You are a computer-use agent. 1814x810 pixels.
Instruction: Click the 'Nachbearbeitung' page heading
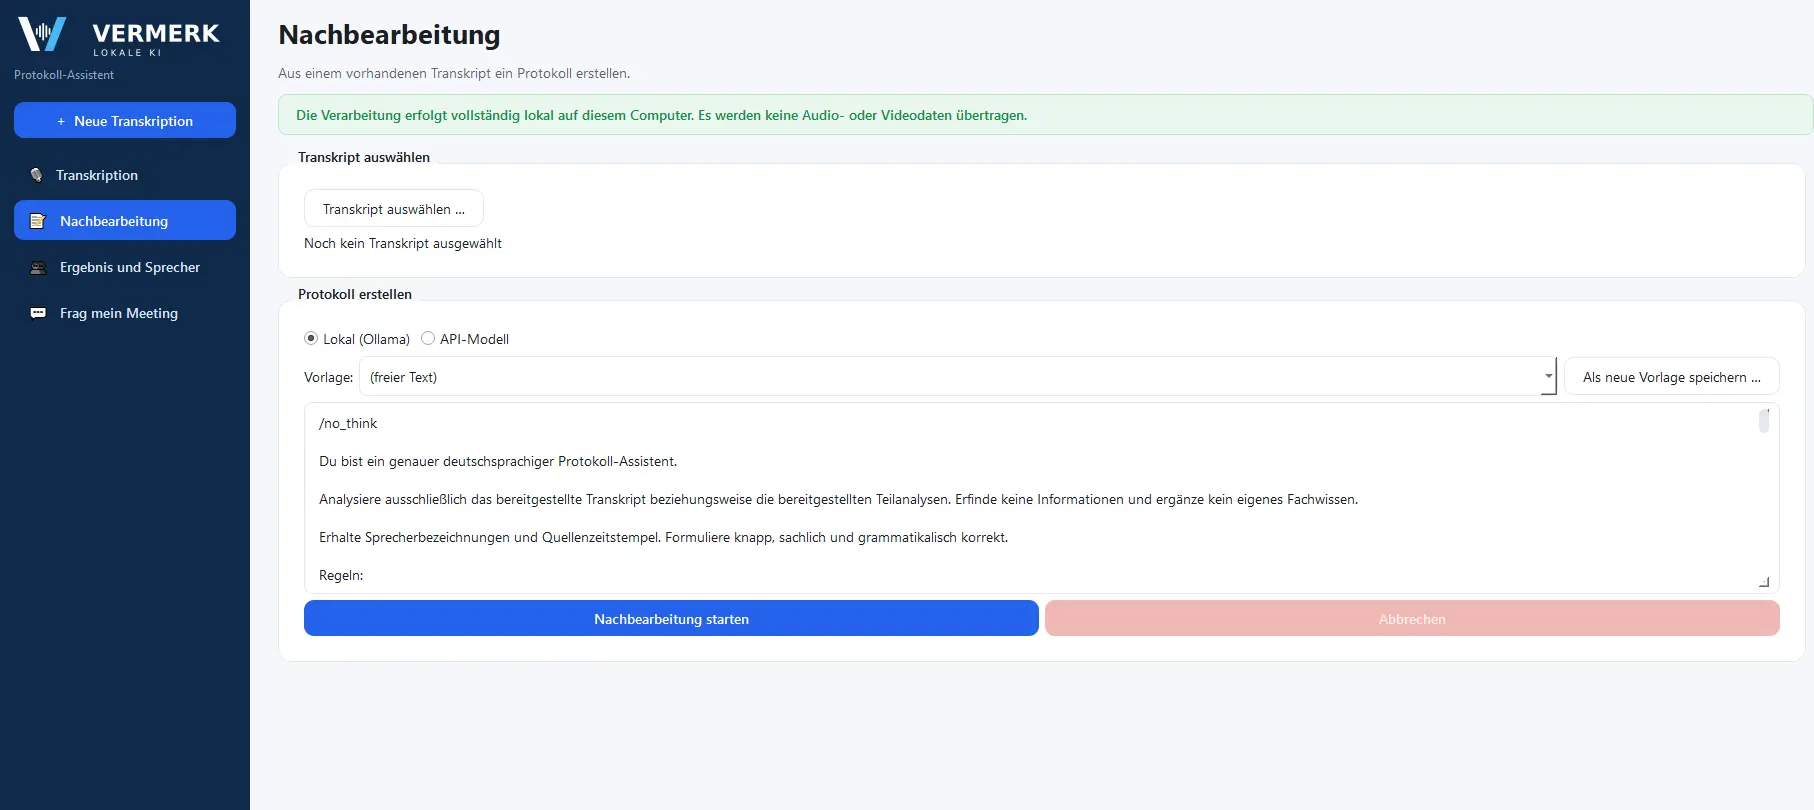(x=389, y=35)
